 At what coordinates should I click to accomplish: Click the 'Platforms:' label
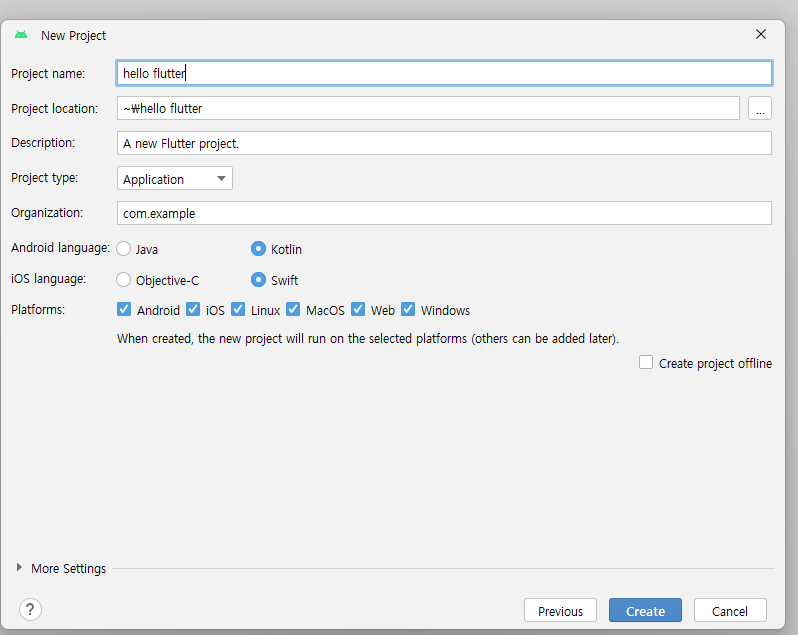tap(38, 309)
